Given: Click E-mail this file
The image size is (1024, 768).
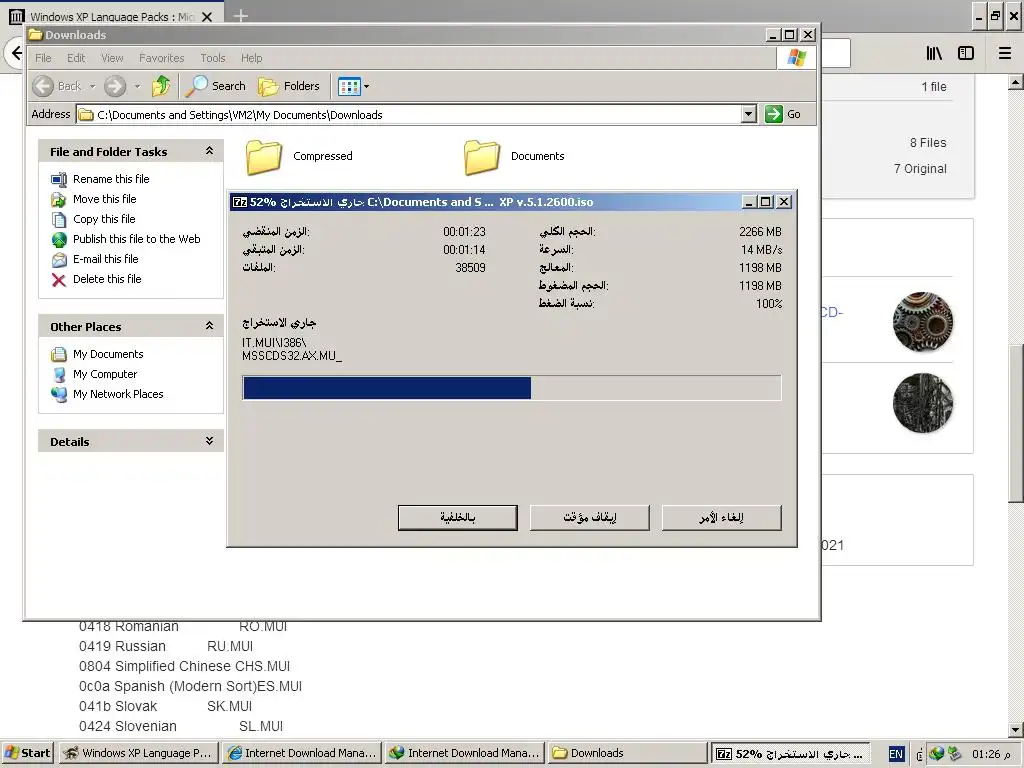Looking at the screenshot, I should 106,259.
